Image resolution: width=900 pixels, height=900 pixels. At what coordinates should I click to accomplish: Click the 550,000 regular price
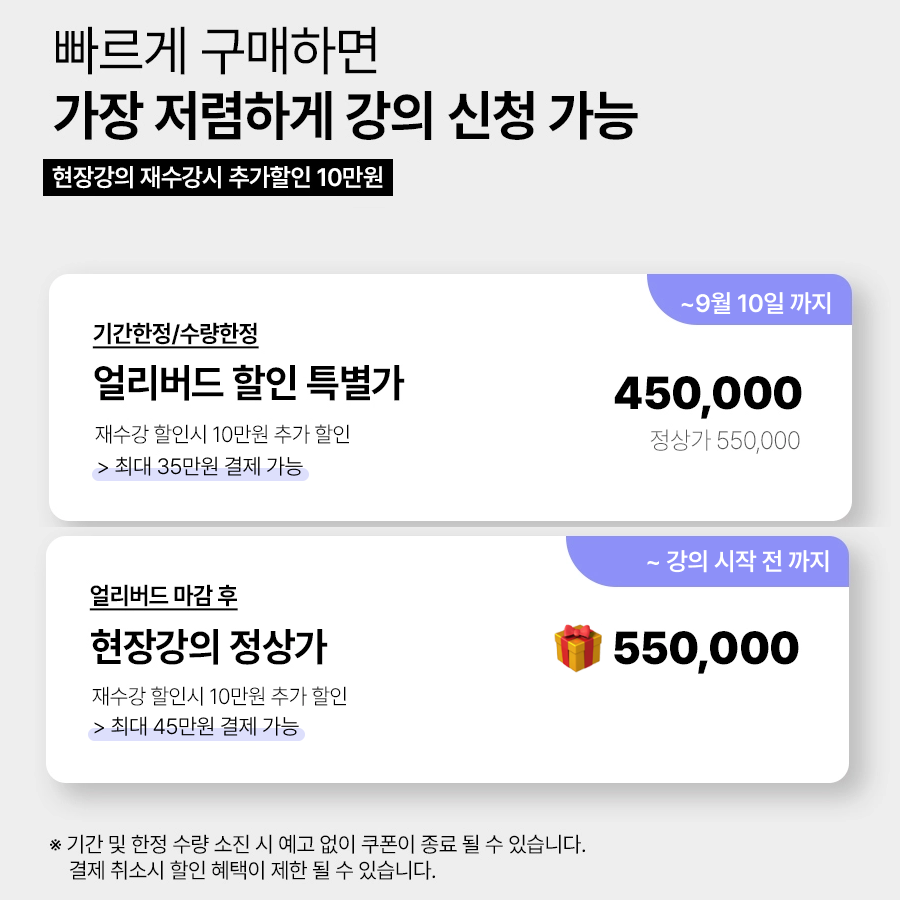coord(706,649)
